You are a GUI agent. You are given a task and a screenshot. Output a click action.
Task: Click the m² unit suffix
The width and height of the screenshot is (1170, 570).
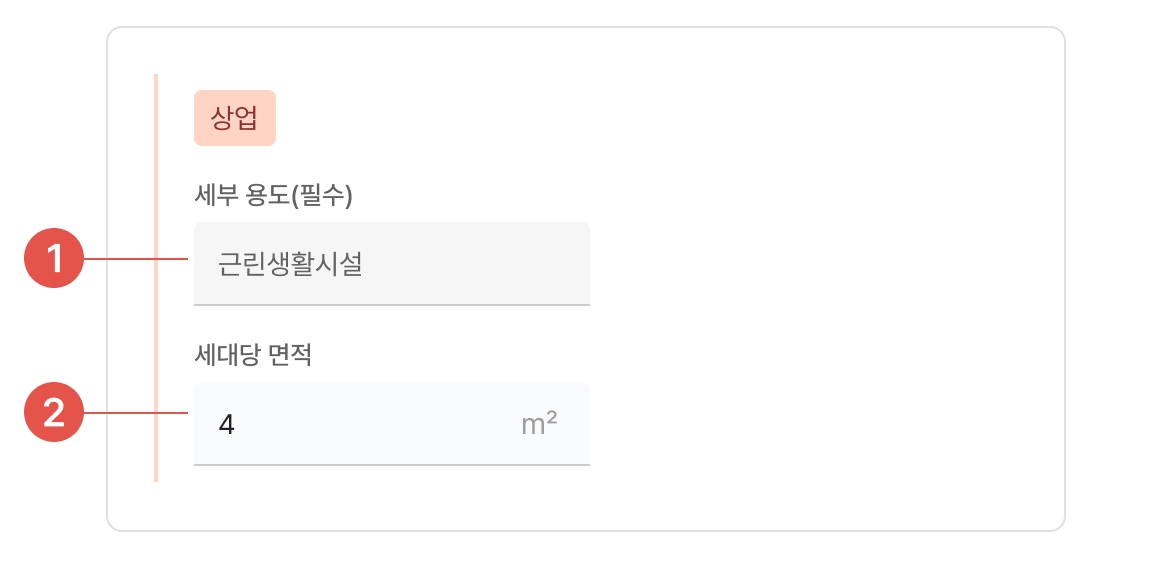coord(539,424)
